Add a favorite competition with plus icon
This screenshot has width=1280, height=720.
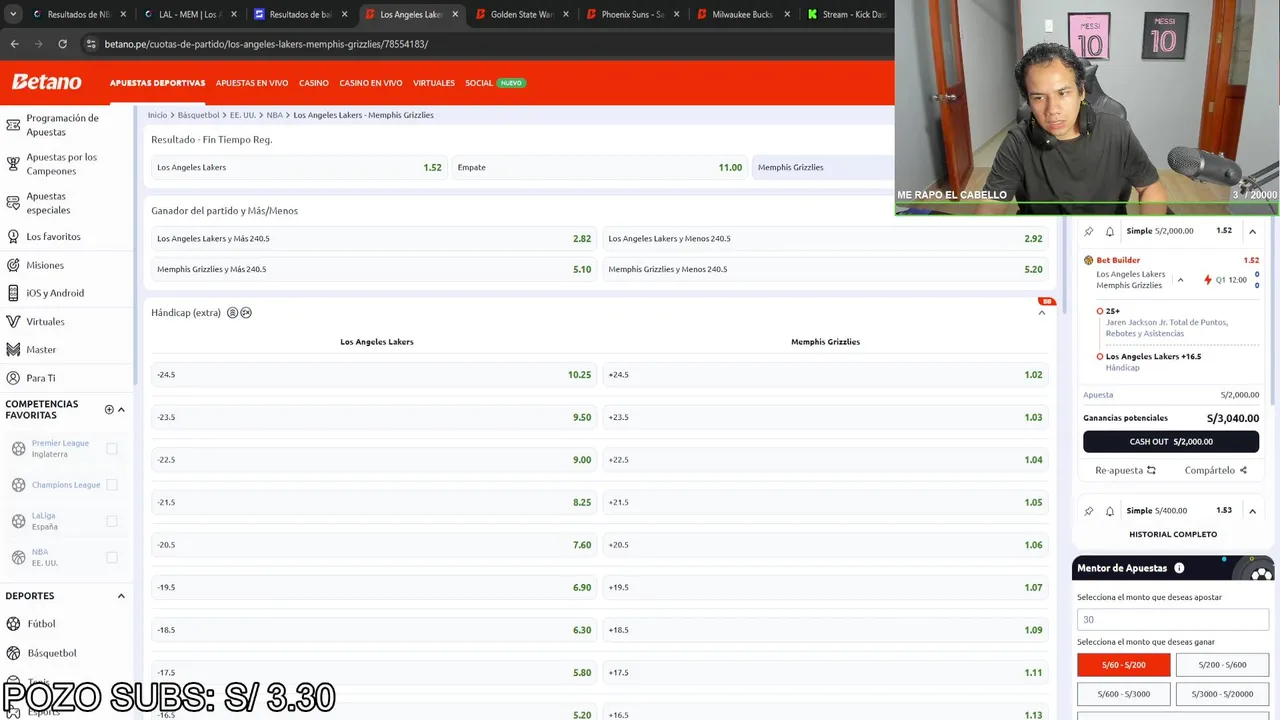tap(109, 409)
